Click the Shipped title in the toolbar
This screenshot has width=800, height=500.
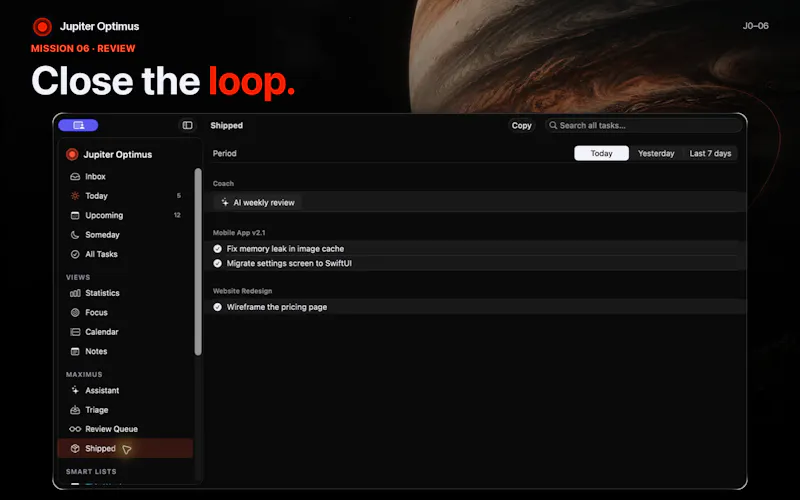(227, 126)
